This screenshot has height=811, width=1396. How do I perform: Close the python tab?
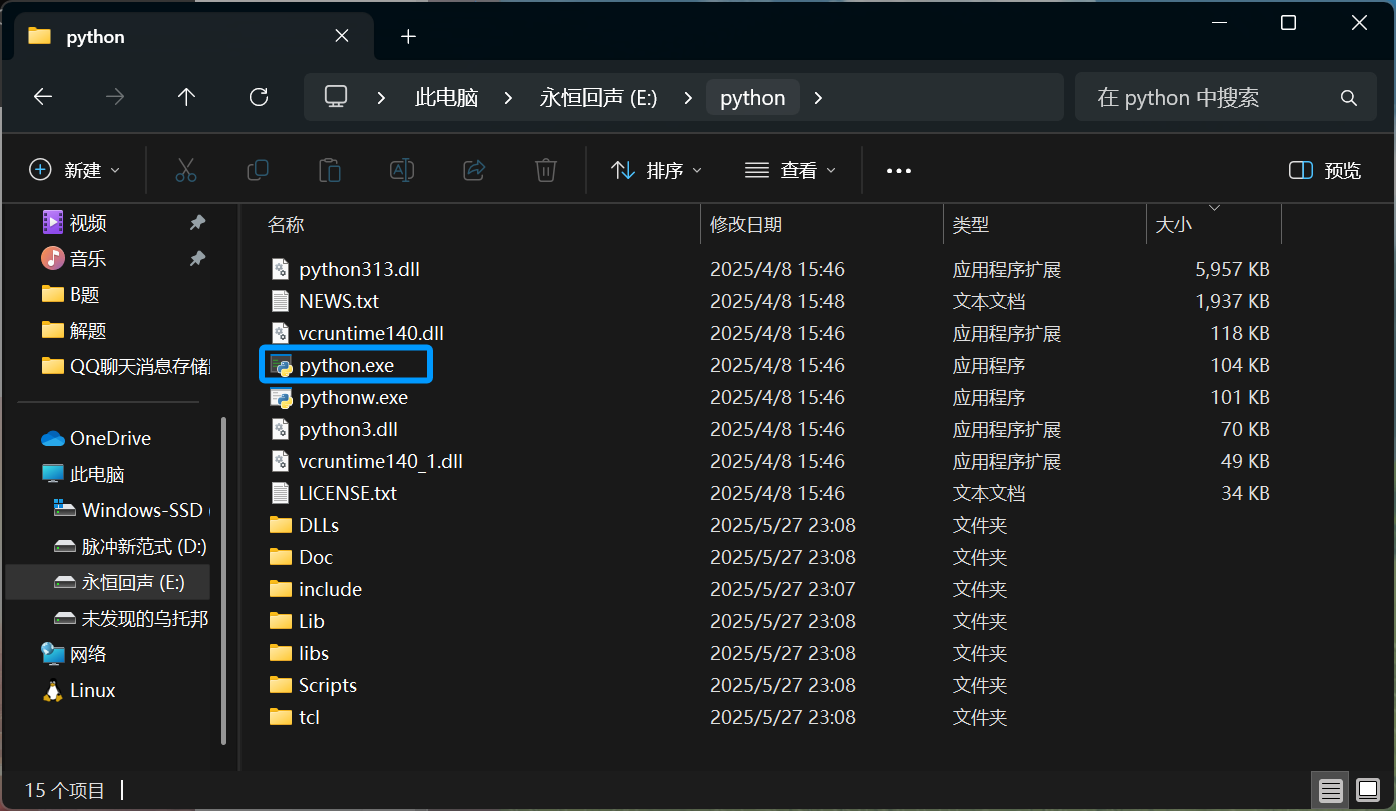[342, 36]
